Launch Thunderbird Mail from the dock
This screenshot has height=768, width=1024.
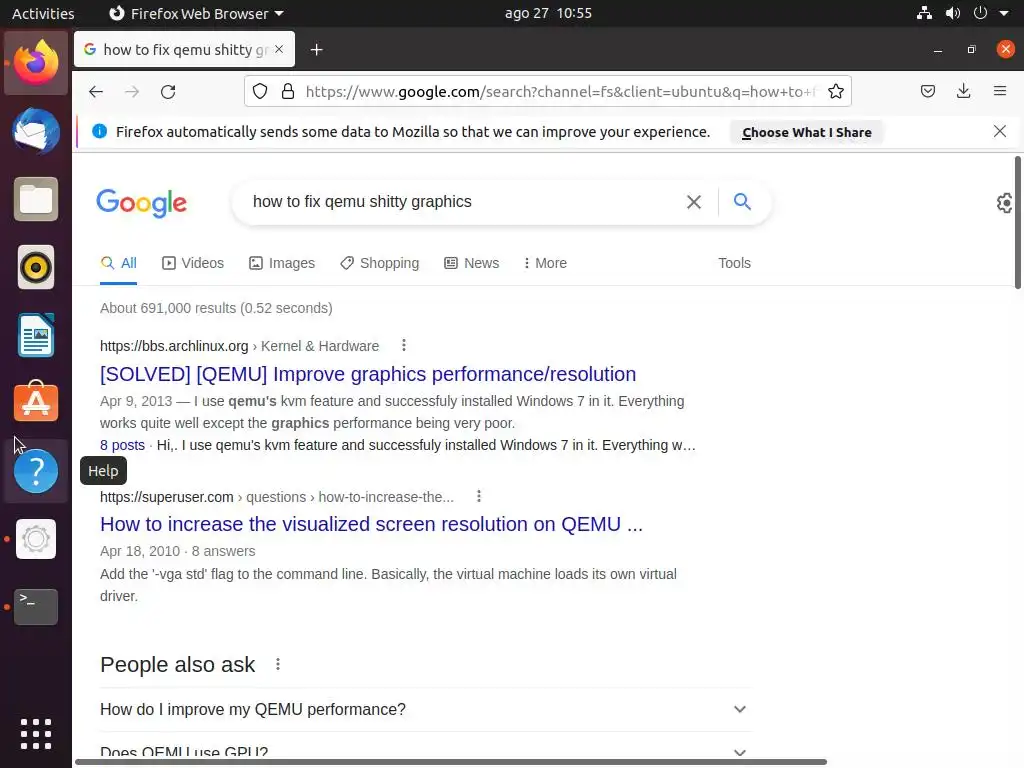tap(36, 131)
